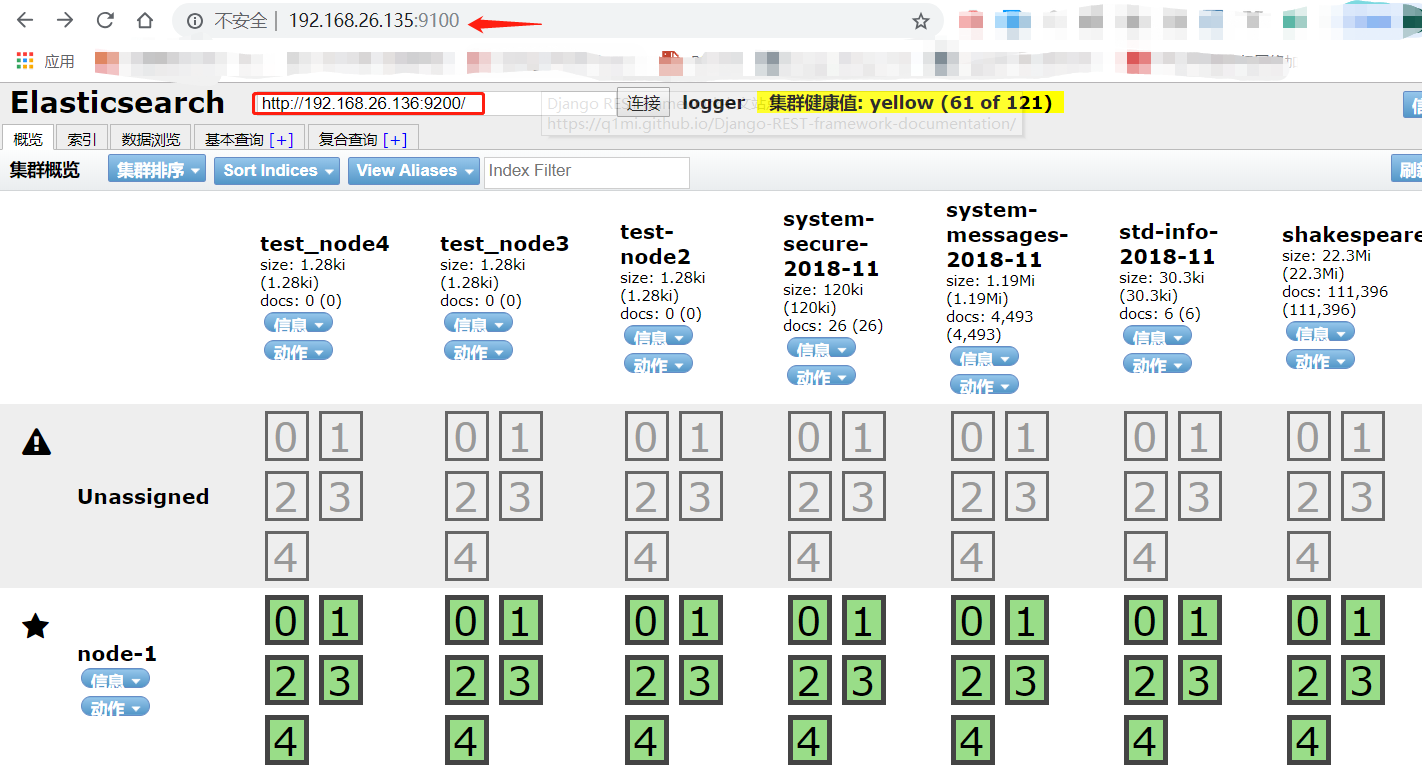Open 信息 dropdown for test_node4
Viewport: 1422px width, 770px height.
[298, 323]
